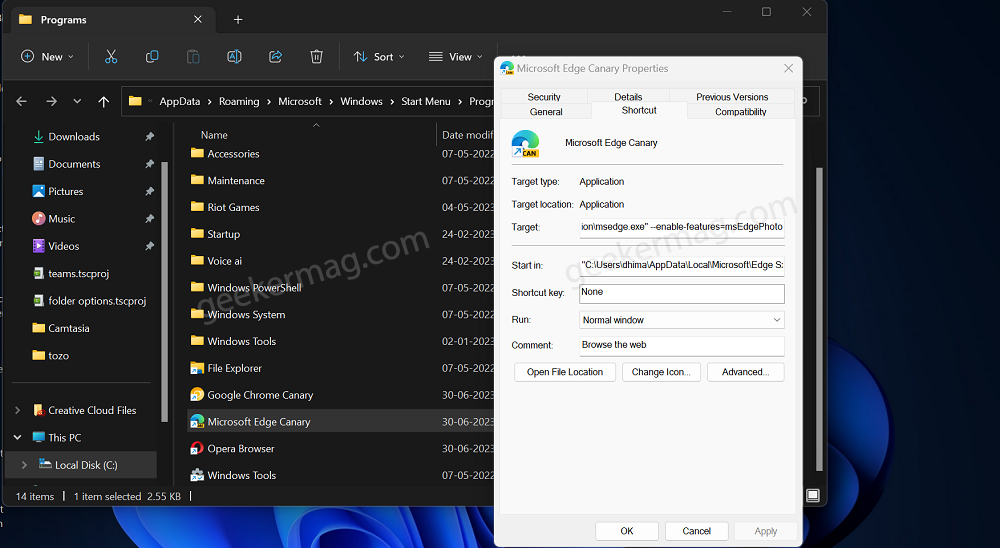This screenshot has height=548, width=1000.
Task: Close the Programs tab
Action: pos(198,20)
